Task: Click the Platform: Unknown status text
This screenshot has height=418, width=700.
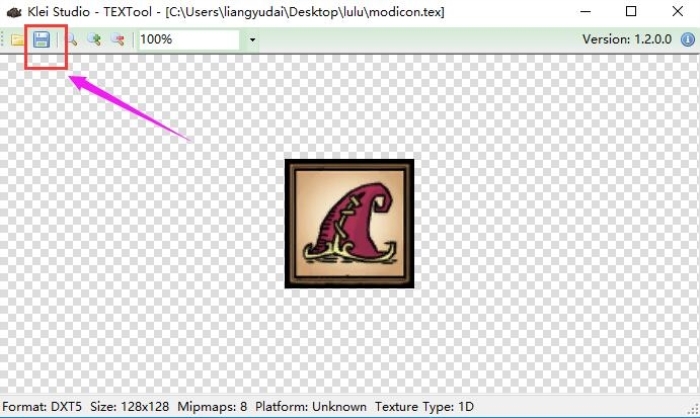Action: coord(311,407)
